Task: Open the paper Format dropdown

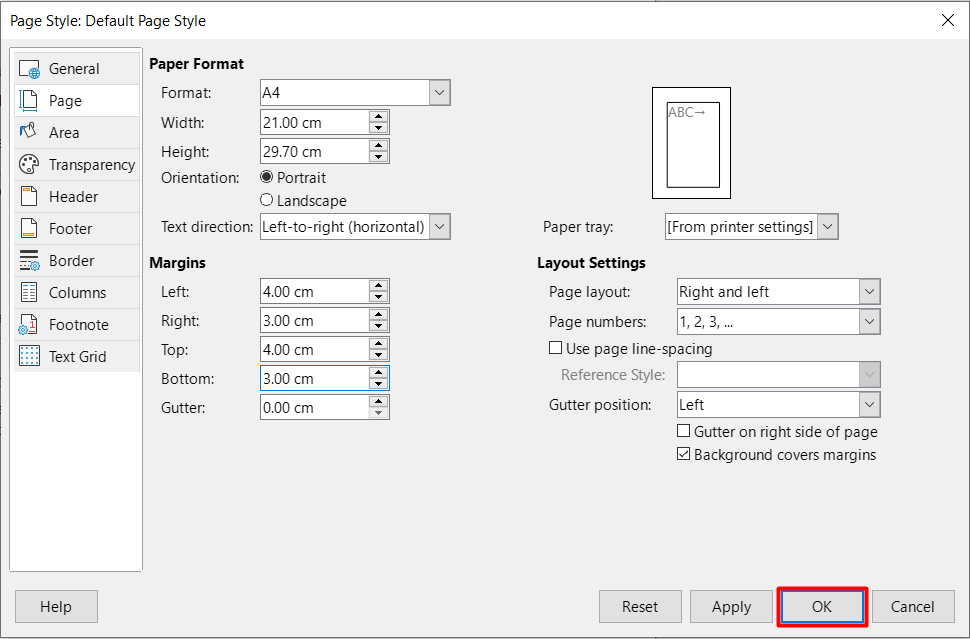Action: tap(440, 93)
